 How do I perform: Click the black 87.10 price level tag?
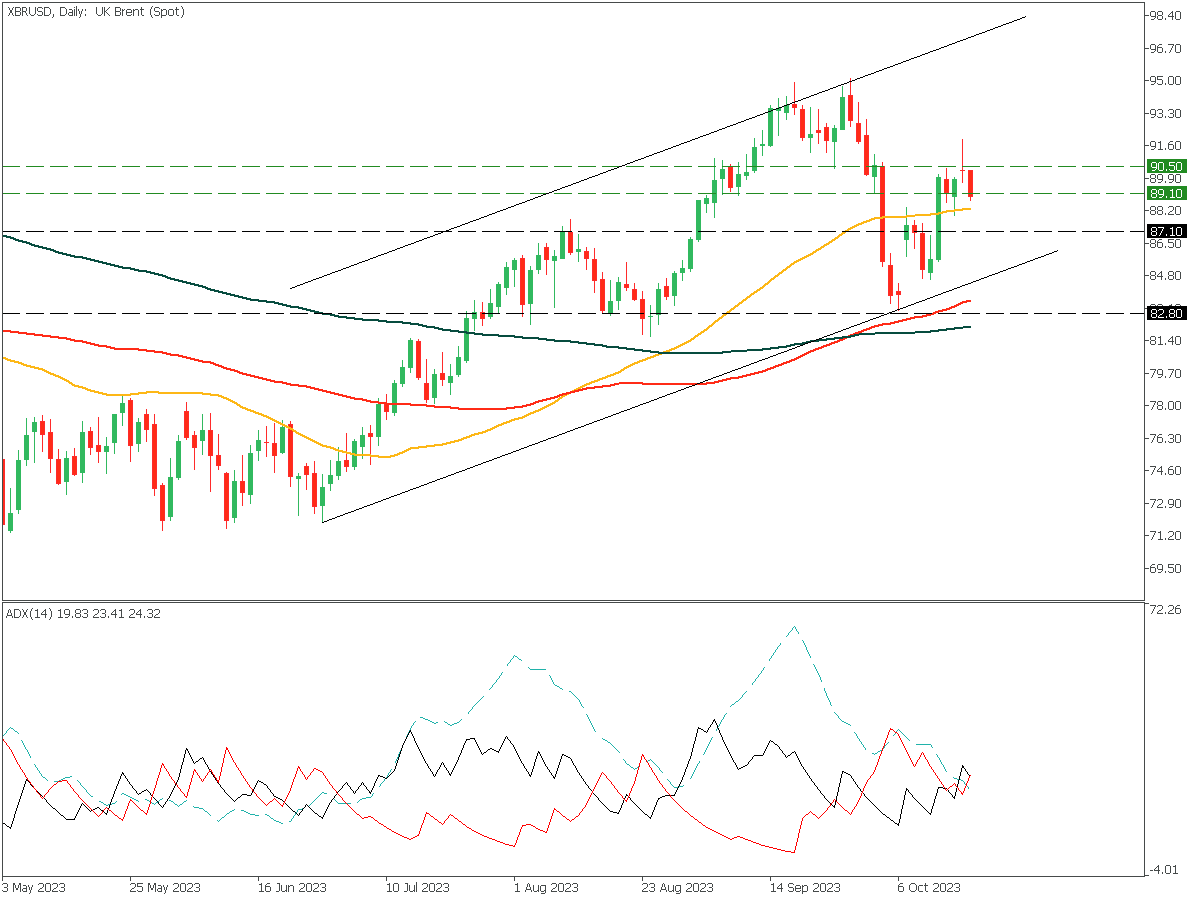point(1166,231)
